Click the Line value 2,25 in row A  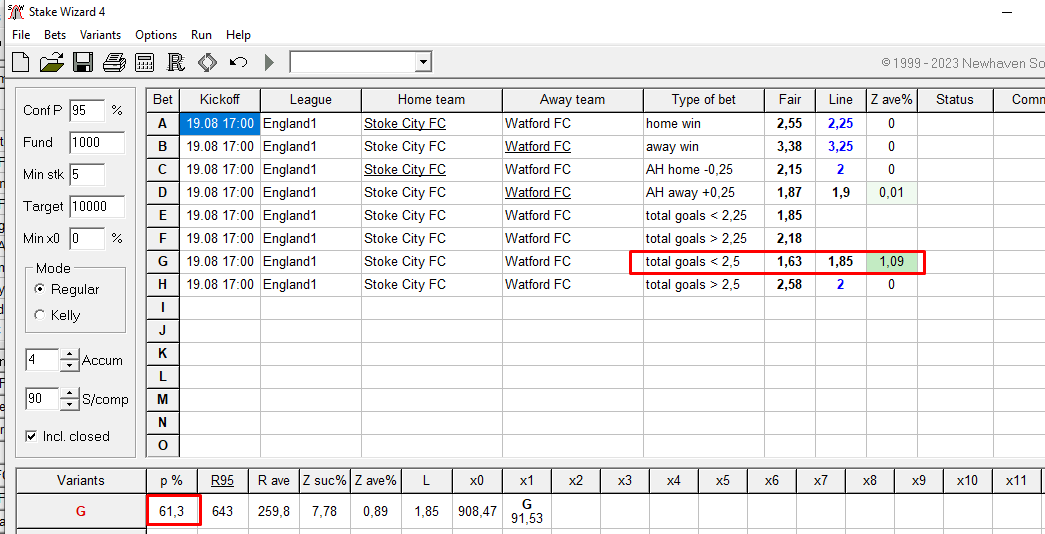pyautogui.click(x=840, y=123)
